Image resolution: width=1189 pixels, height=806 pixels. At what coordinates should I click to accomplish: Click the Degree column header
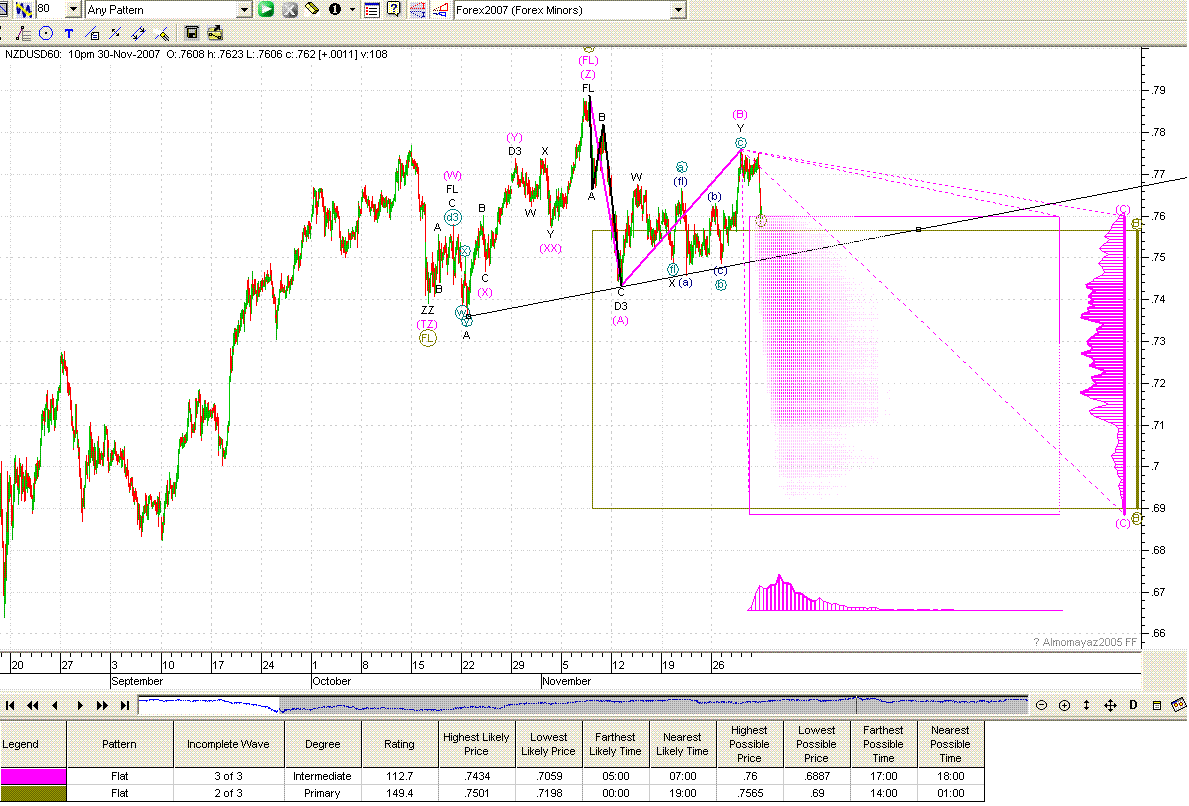pyautogui.click(x=322, y=744)
